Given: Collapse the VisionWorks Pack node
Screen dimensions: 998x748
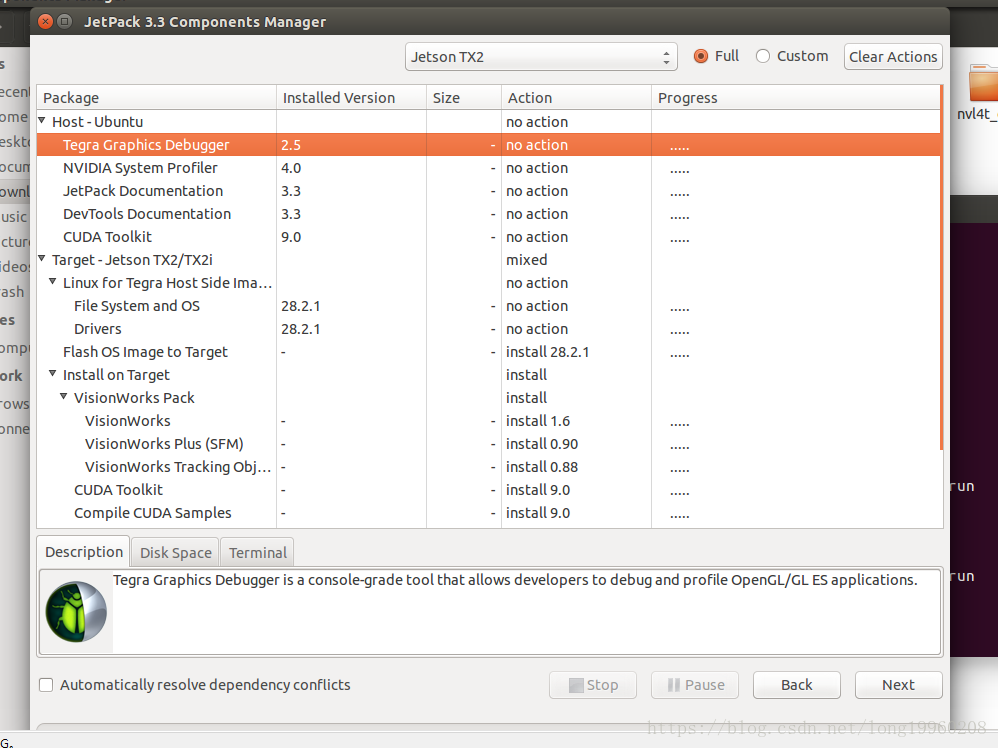Looking at the screenshot, I should coord(64,397).
